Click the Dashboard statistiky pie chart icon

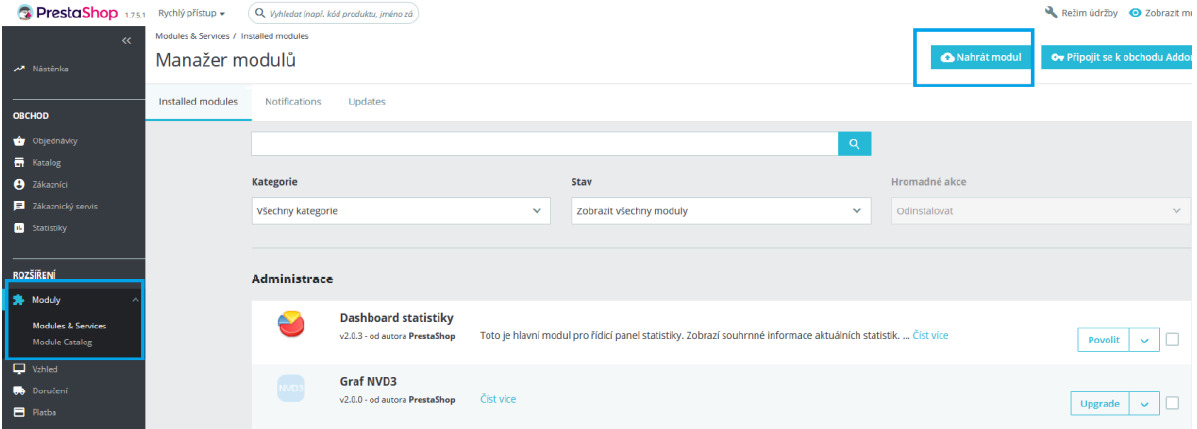(291, 325)
